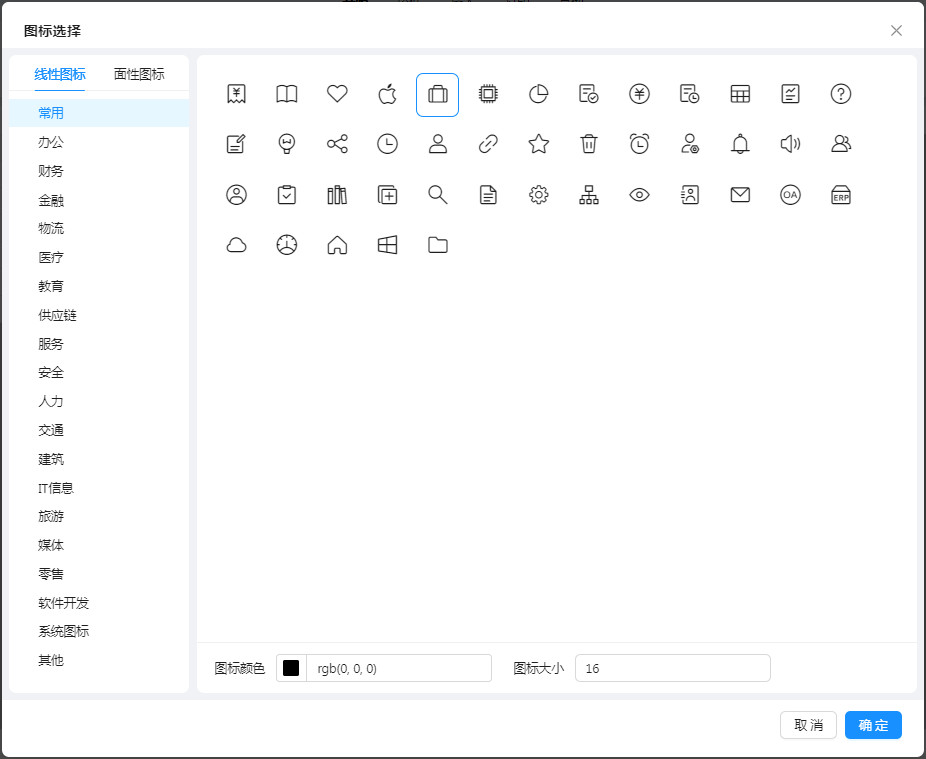Click the 图标大小 input field
Screen dimensions: 926x759
(672, 668)
